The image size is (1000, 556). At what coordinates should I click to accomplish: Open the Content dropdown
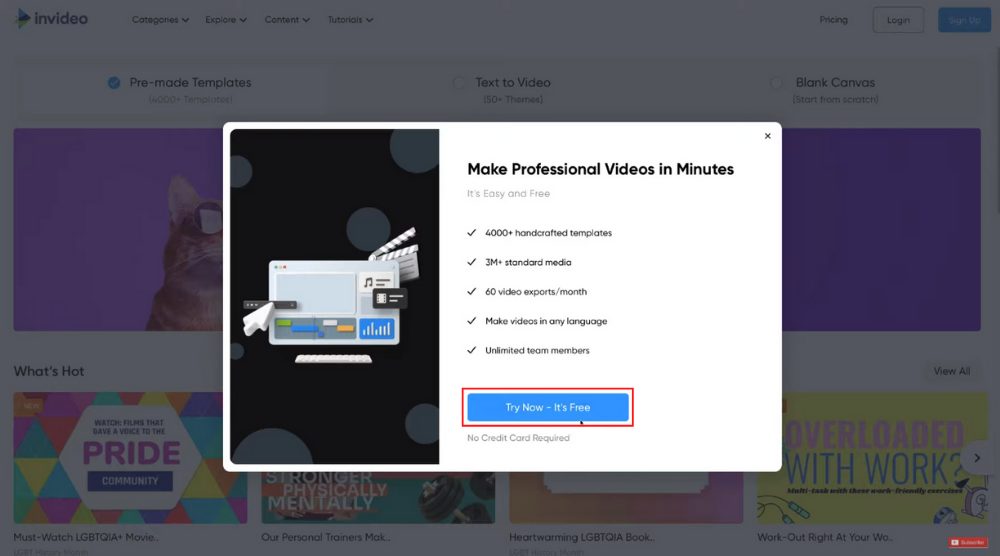tap(287, 20)
